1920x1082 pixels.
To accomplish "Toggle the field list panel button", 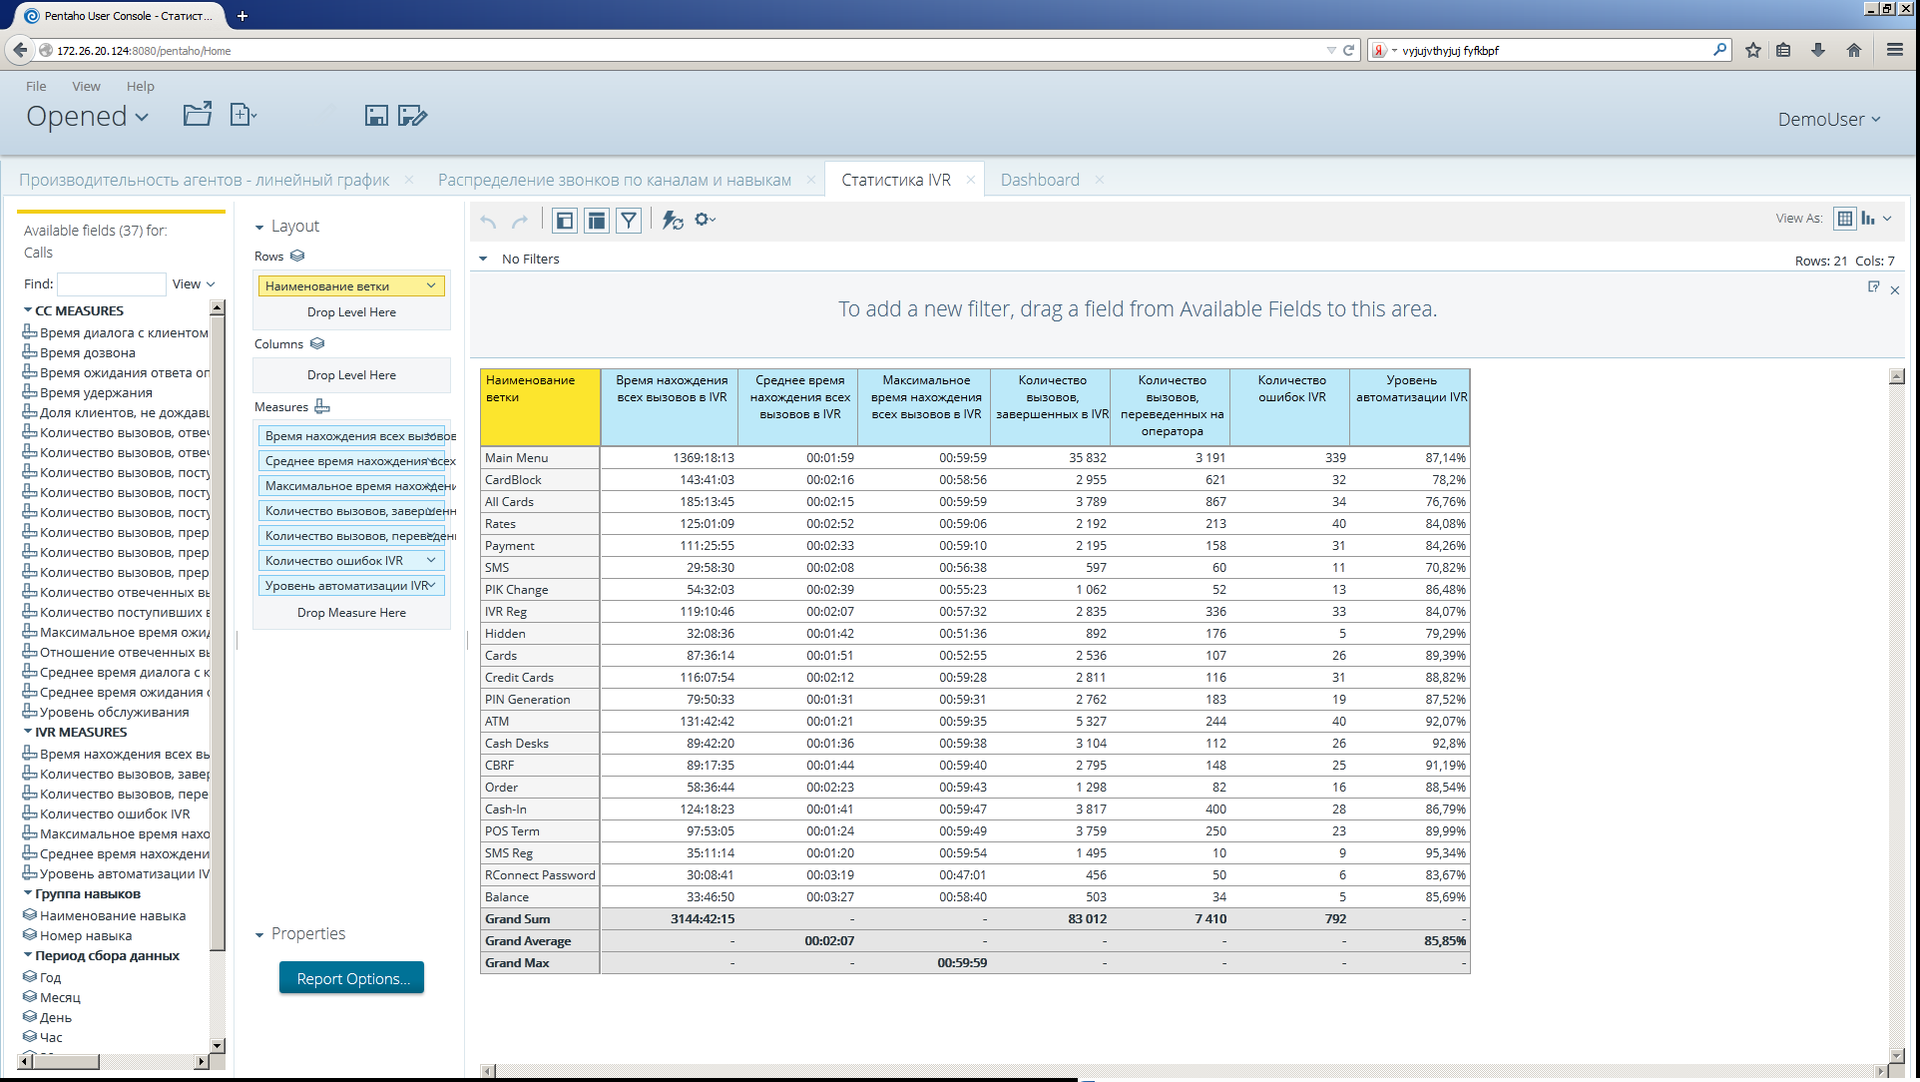I will [565, 221].
